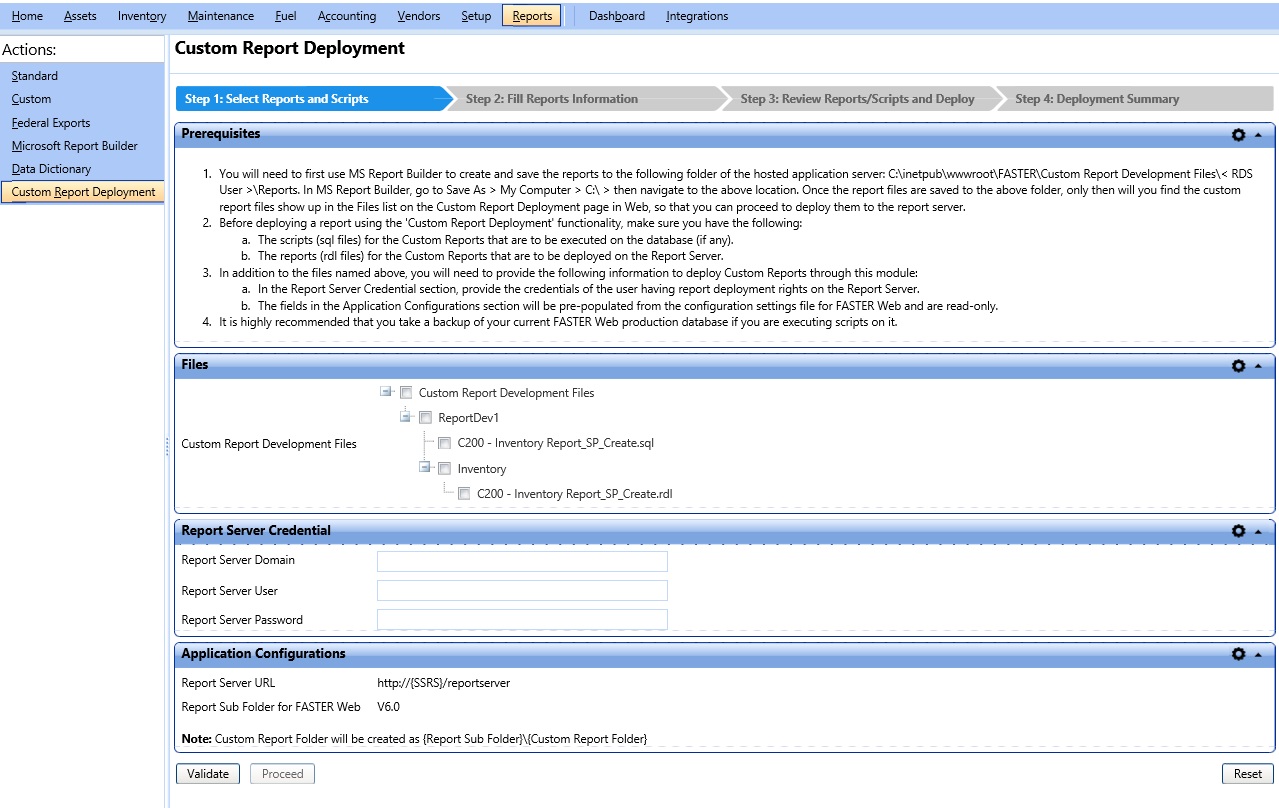Collapse the Files panel with its arrow
Image resolution: width=1279 pixels, height=808 pixels.
point(1258,366)
